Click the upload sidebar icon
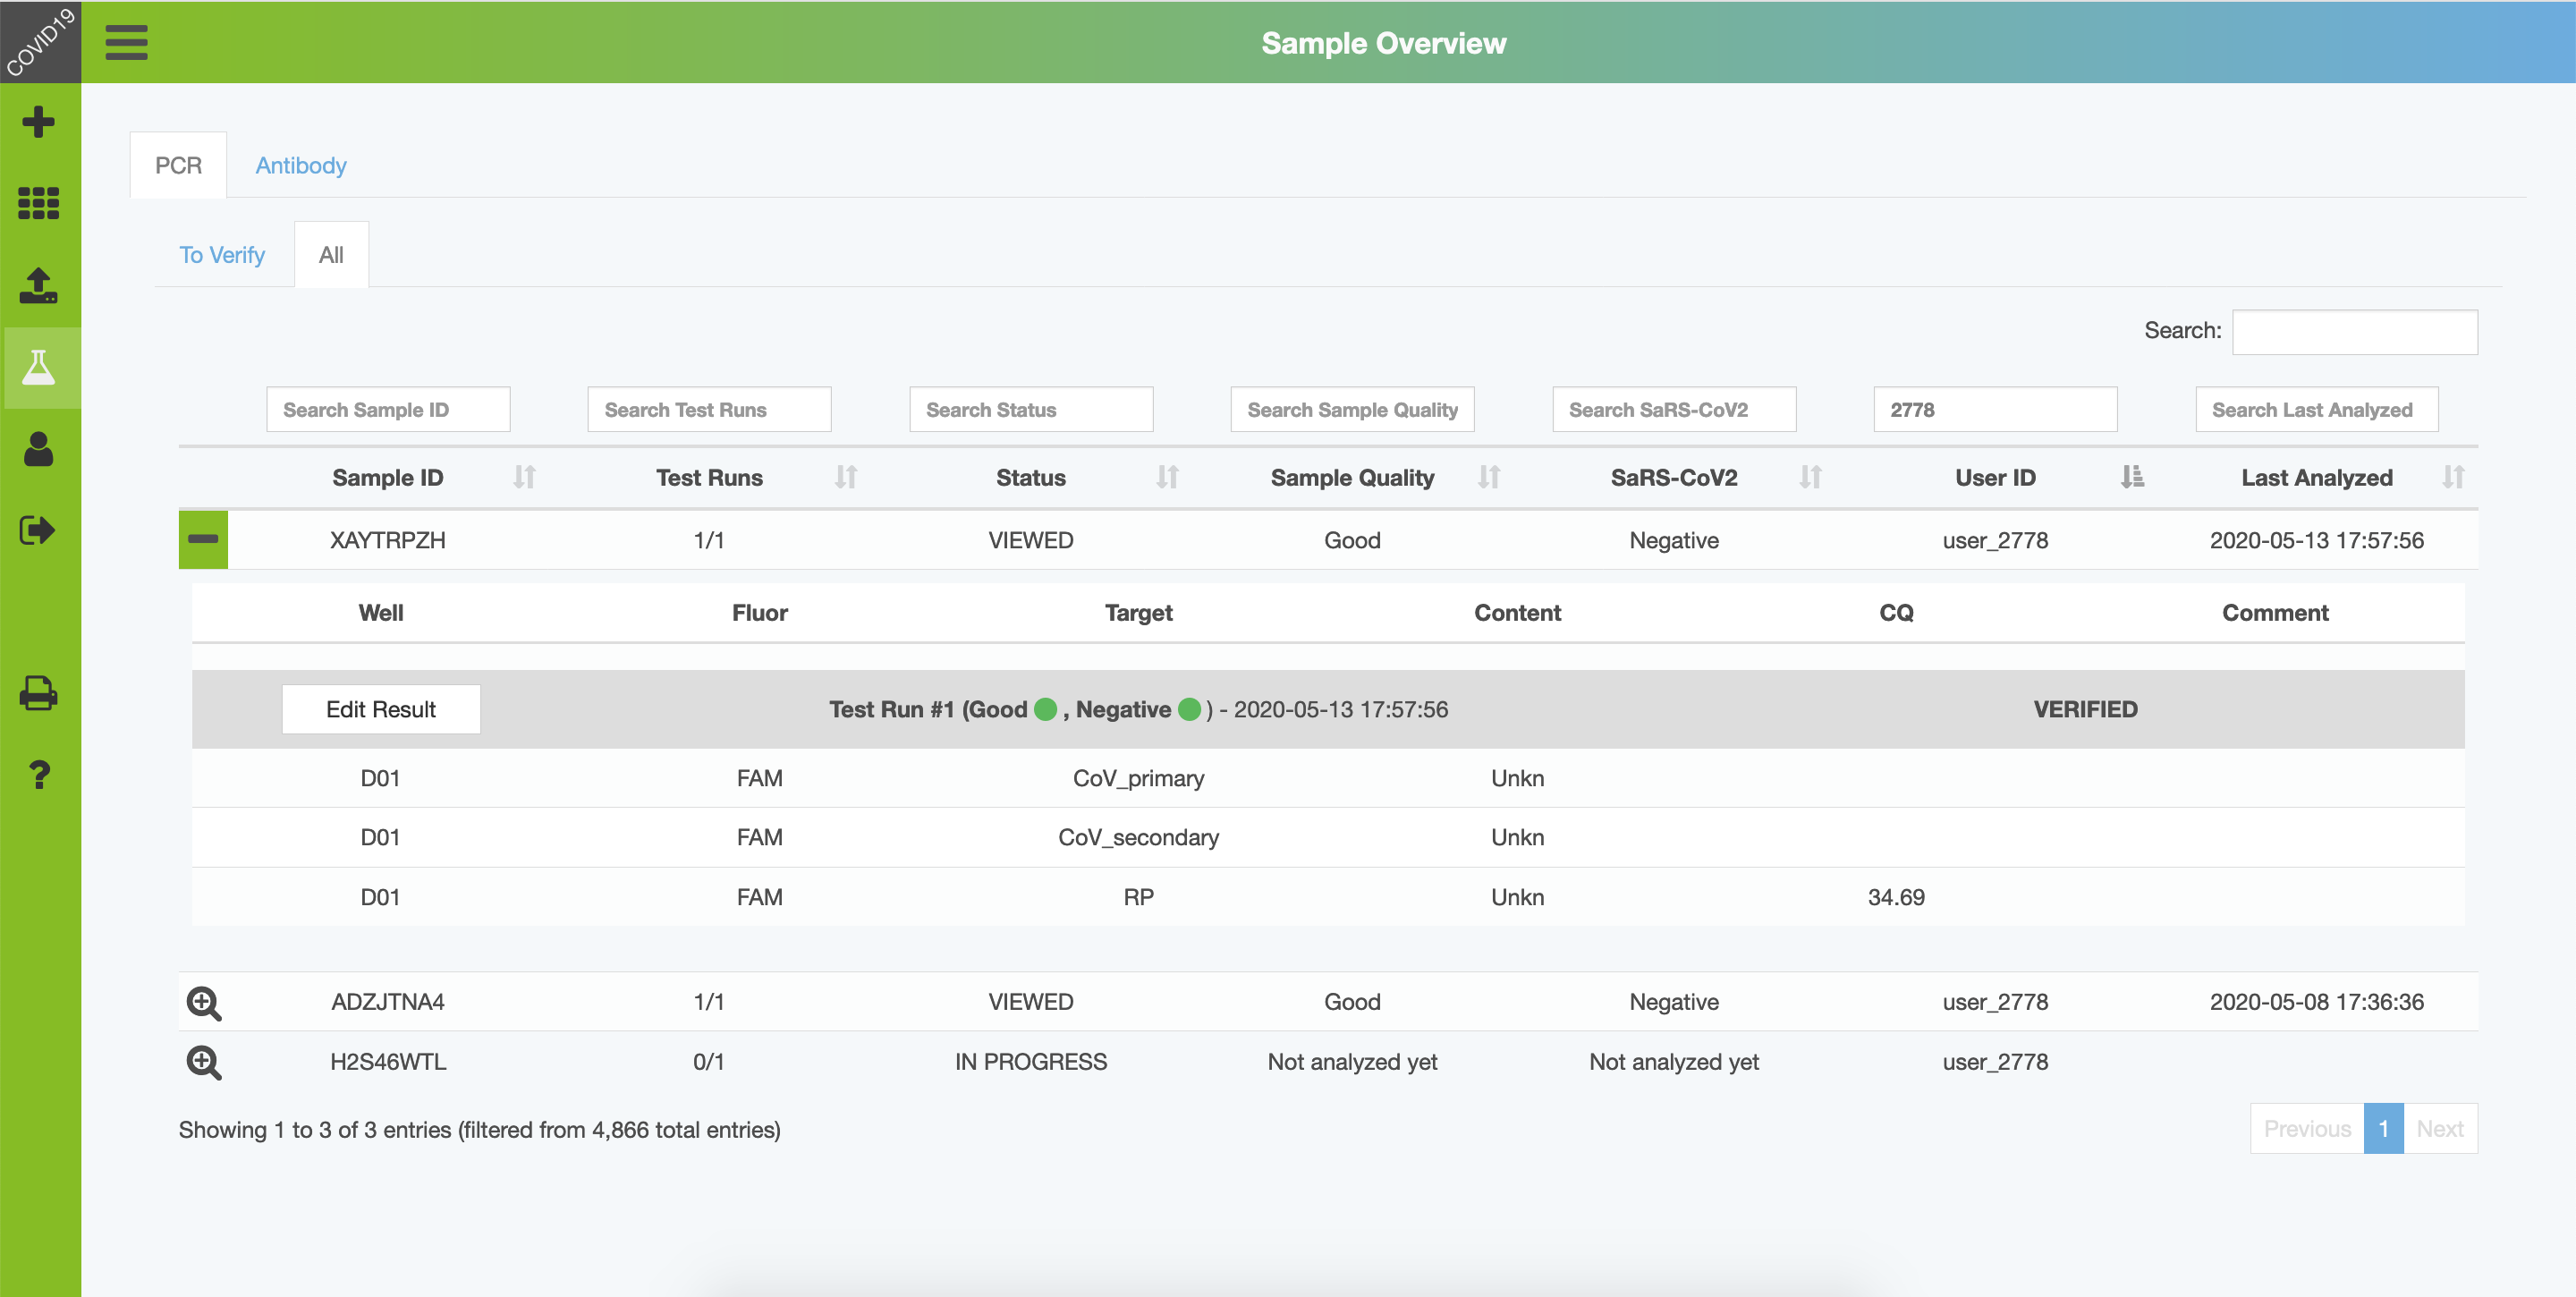The image size is (2576, 1297). (39, 285)
